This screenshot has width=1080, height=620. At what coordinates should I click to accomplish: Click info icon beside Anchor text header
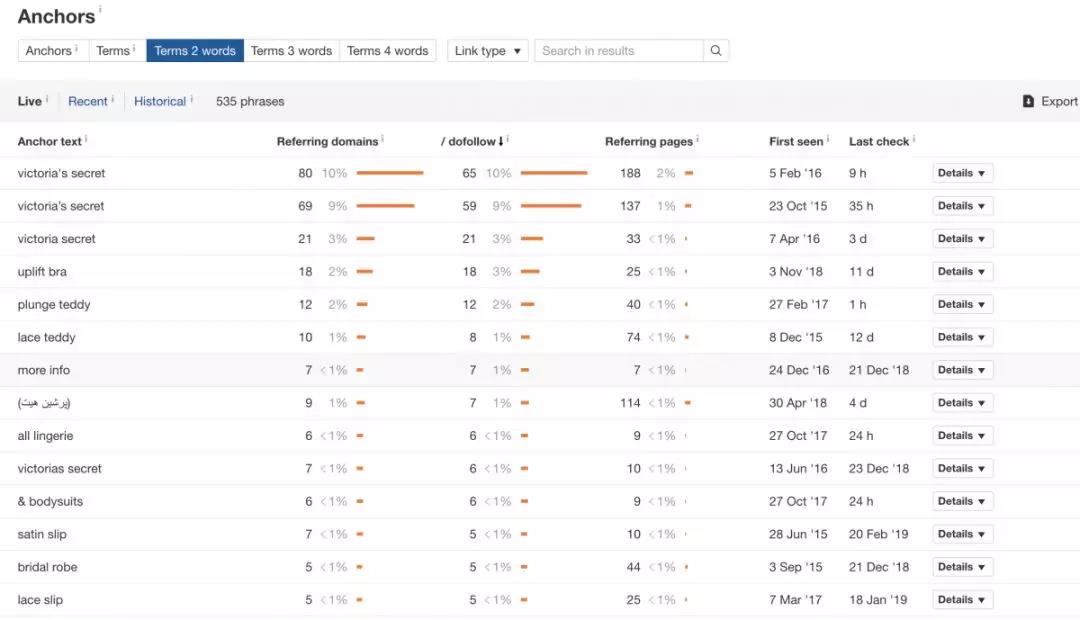(x=86, y=140)
